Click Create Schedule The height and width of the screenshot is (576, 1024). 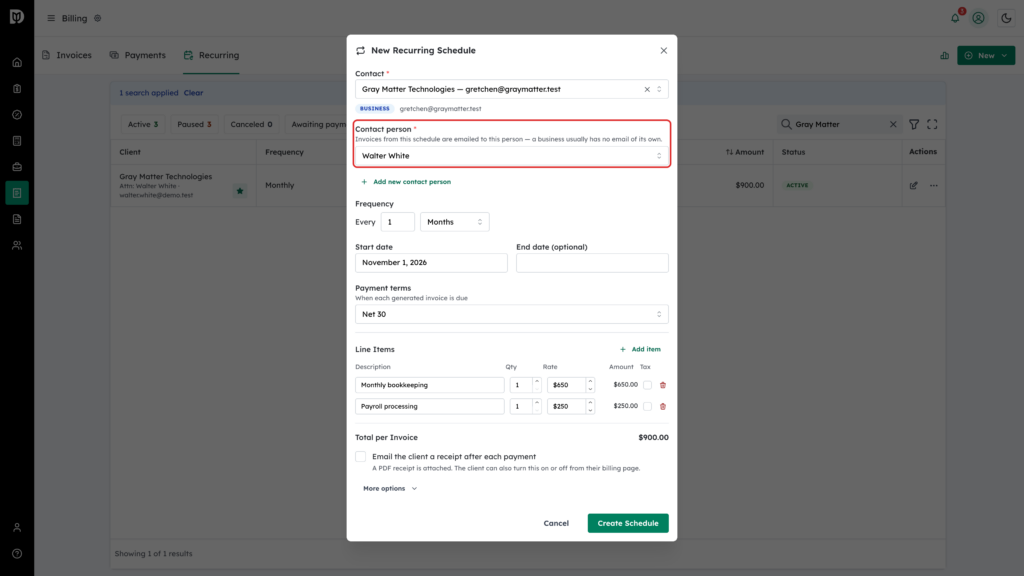[x=628, y=523]
